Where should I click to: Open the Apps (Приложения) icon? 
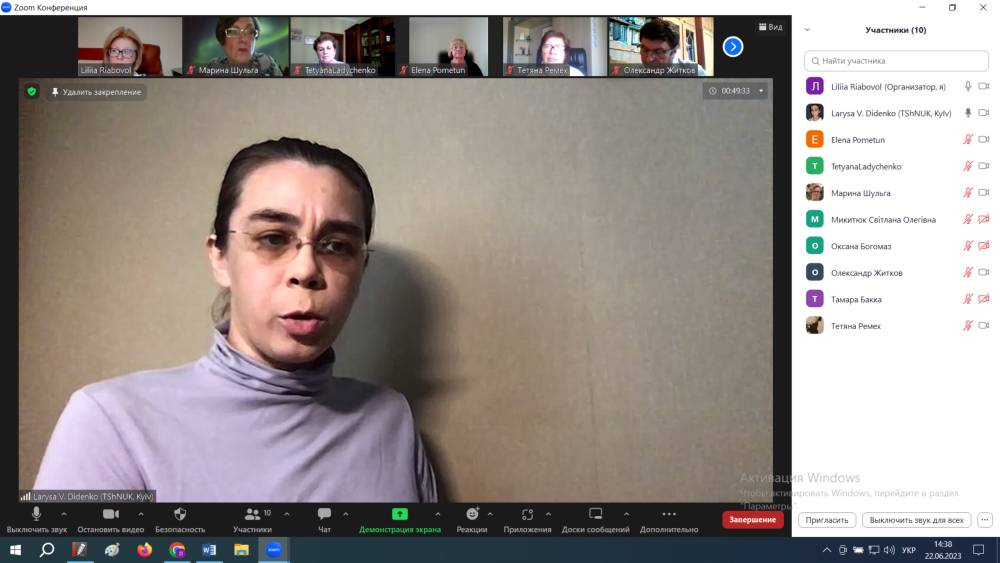point(527,515)
